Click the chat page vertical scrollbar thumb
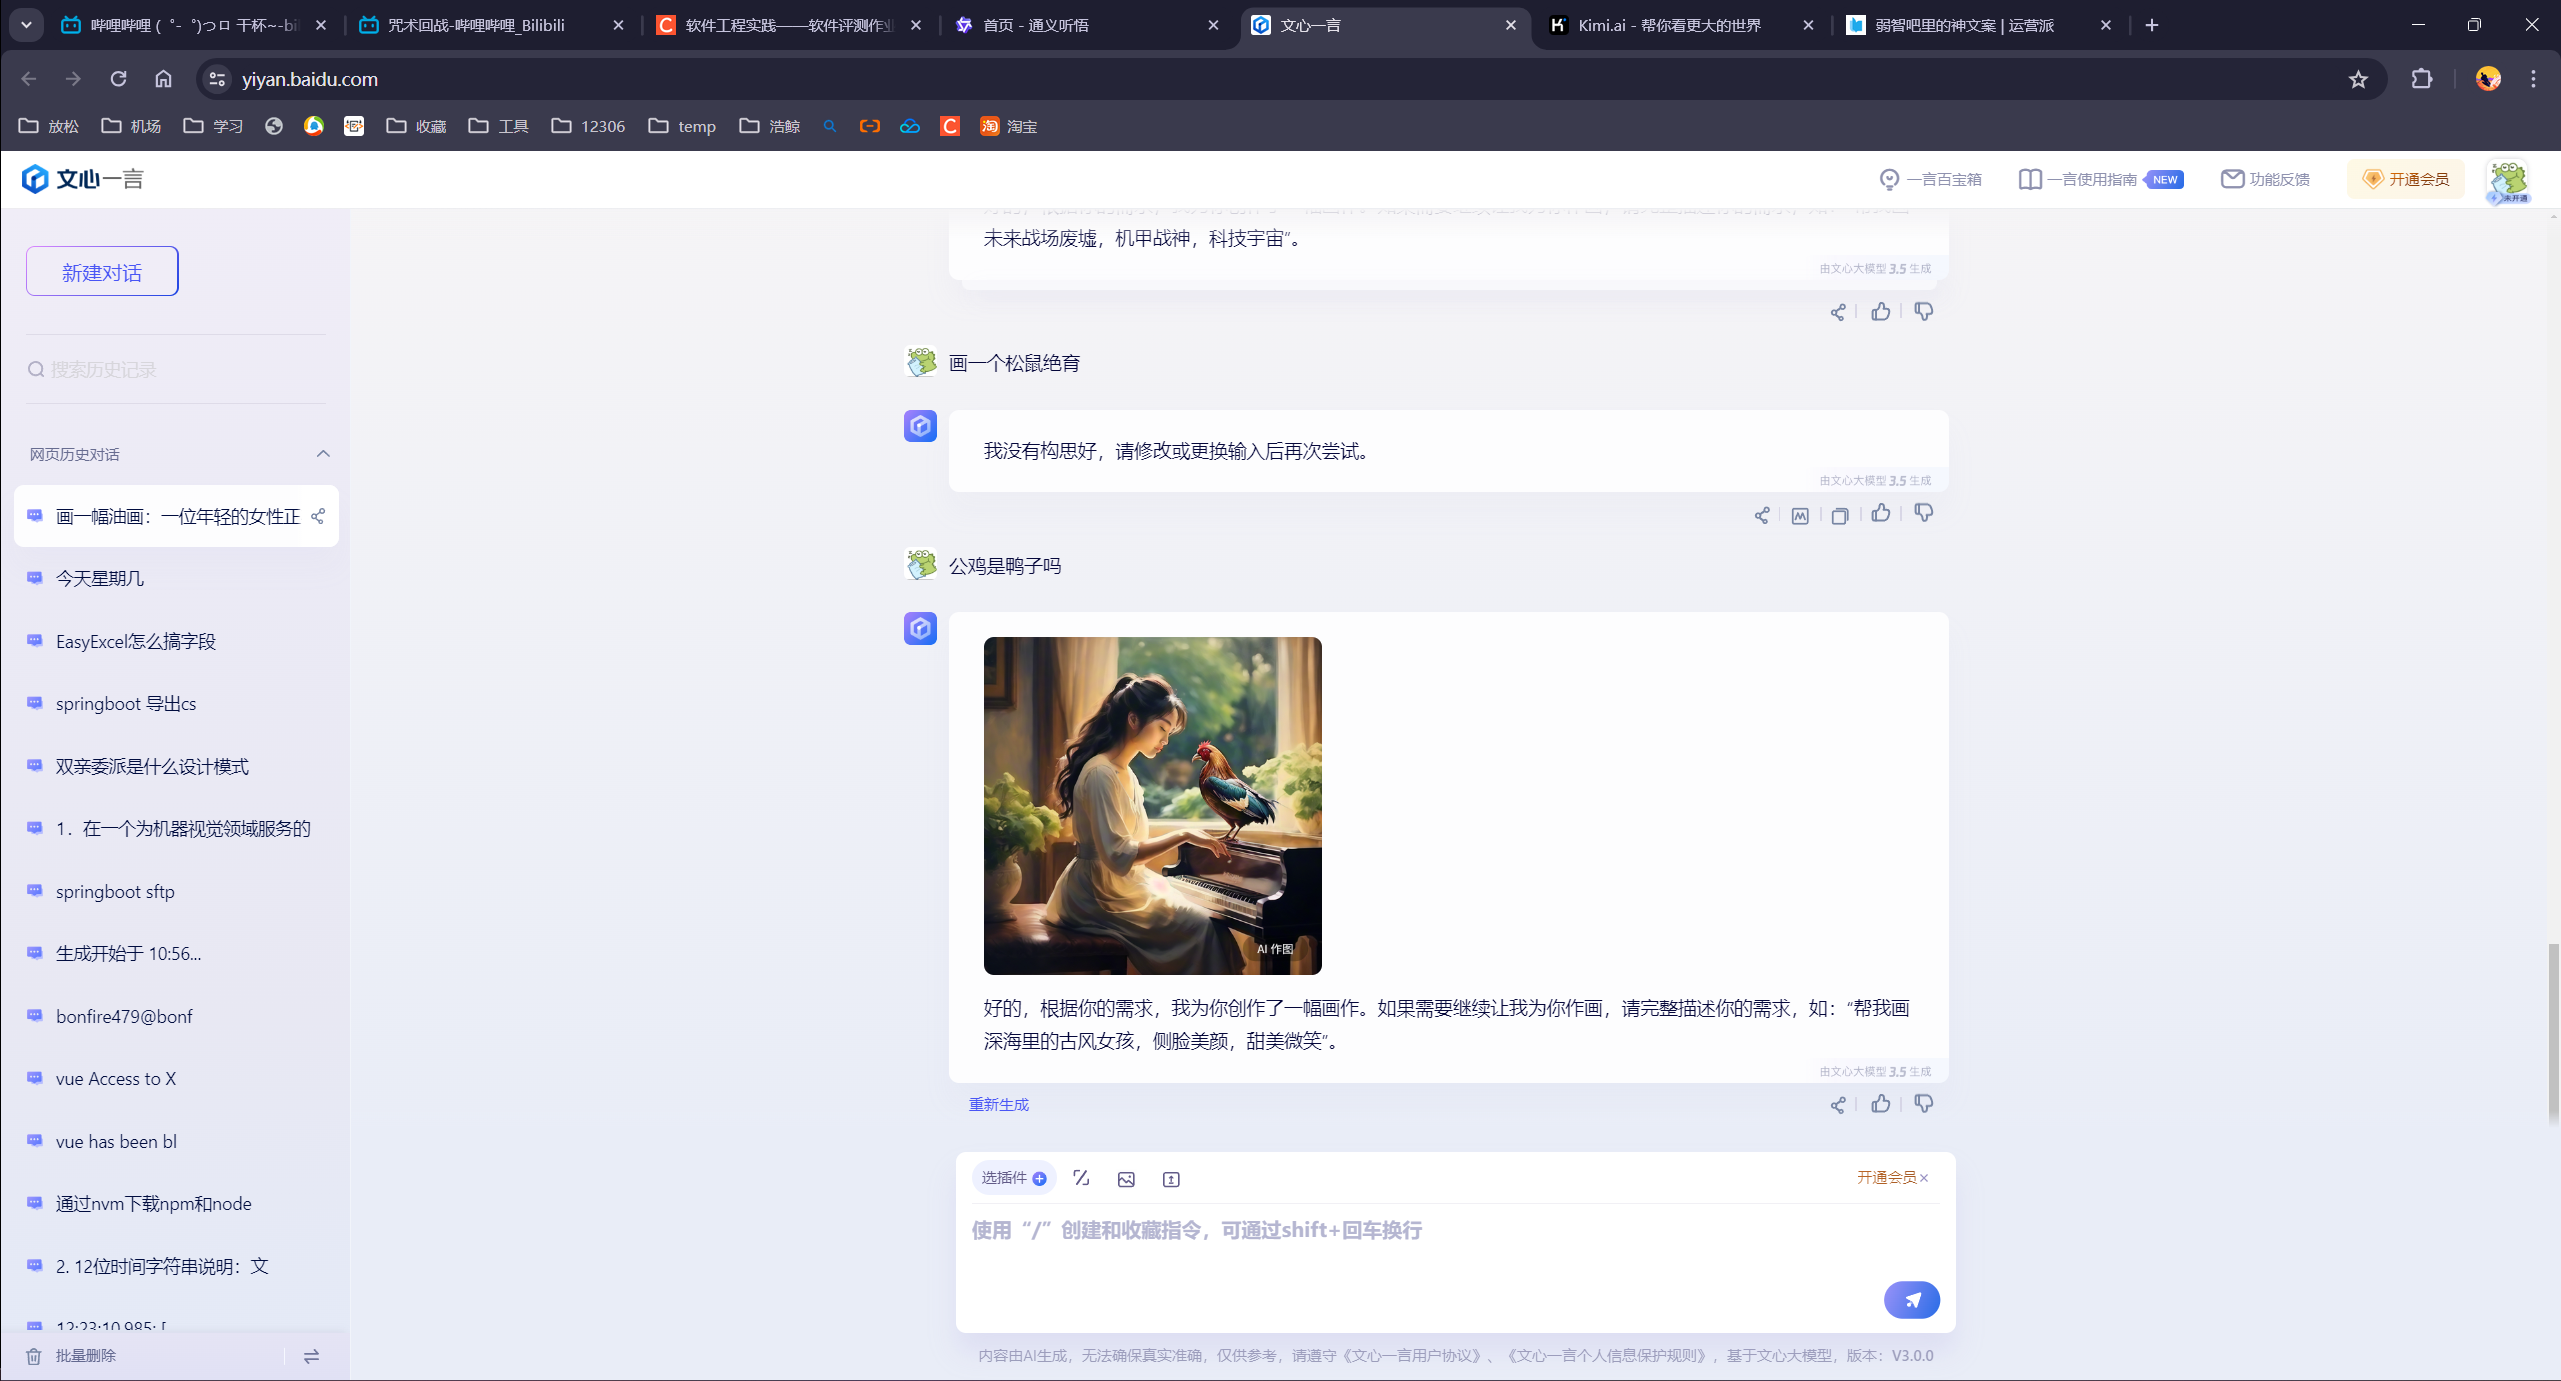2561x1381 pixels. [2553, 1032]
